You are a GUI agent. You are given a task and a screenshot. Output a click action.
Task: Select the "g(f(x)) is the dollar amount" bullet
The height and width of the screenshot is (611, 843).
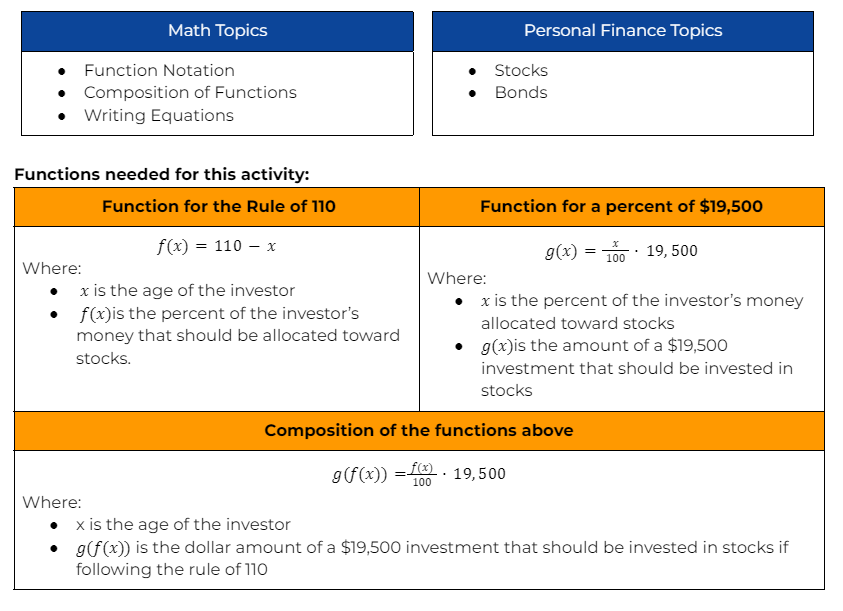(x=432, y=558)
